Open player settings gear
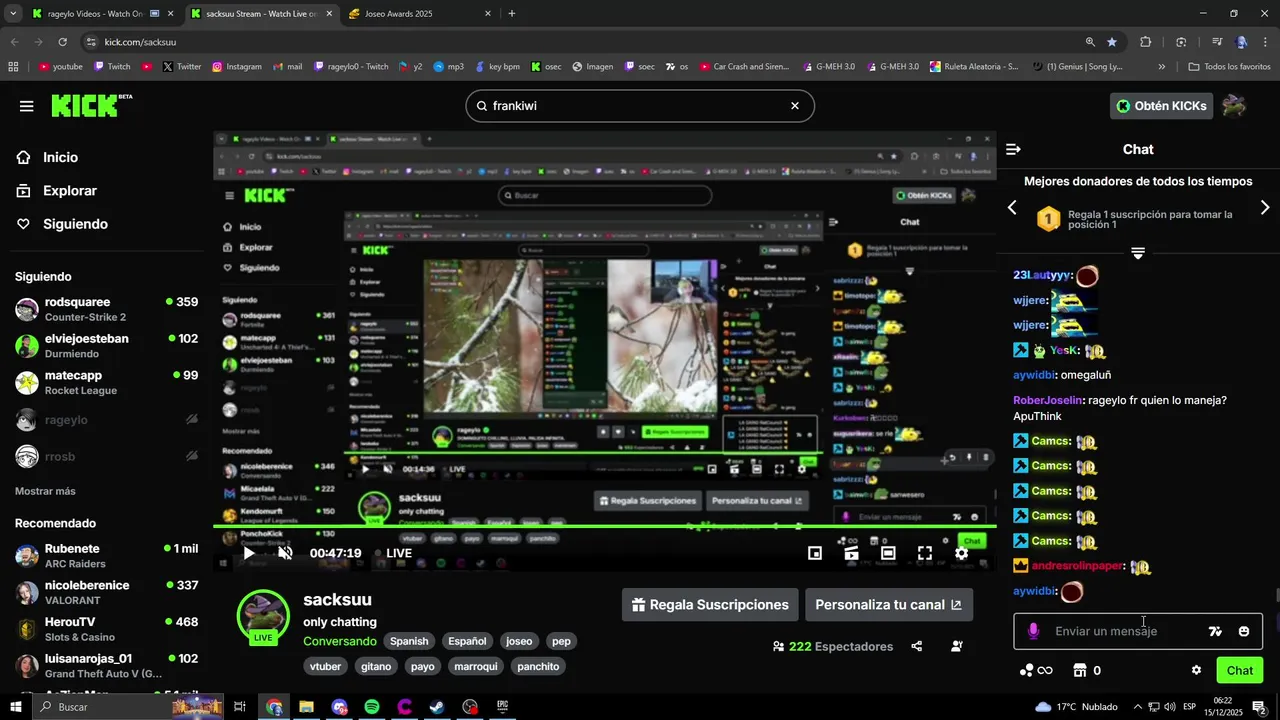This screenshot has width=1280, height=720. [x=961, y=553]
